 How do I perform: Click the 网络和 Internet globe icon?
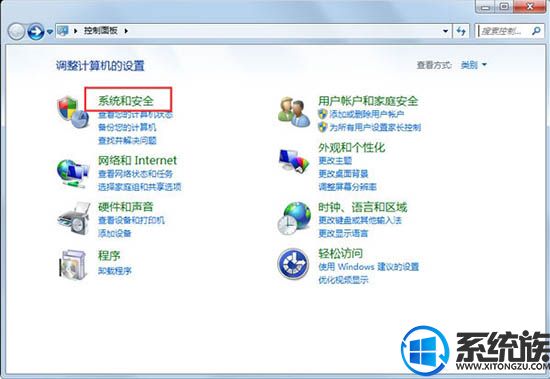[73, 173]
